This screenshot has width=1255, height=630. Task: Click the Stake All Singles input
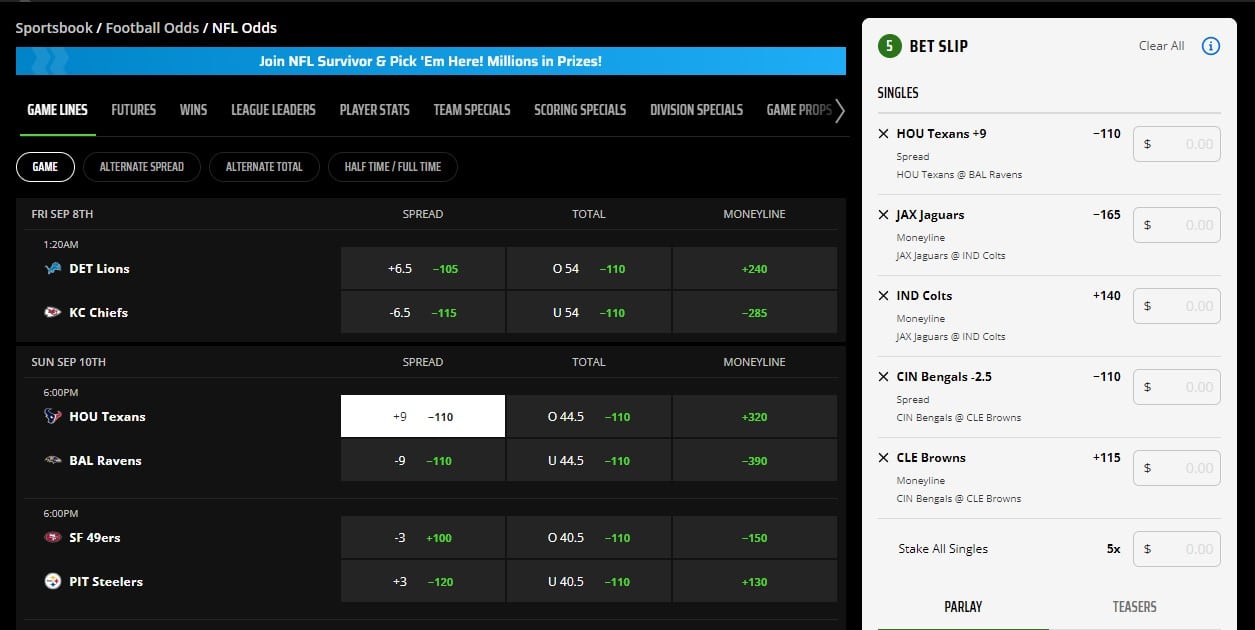pos(1176,549)
